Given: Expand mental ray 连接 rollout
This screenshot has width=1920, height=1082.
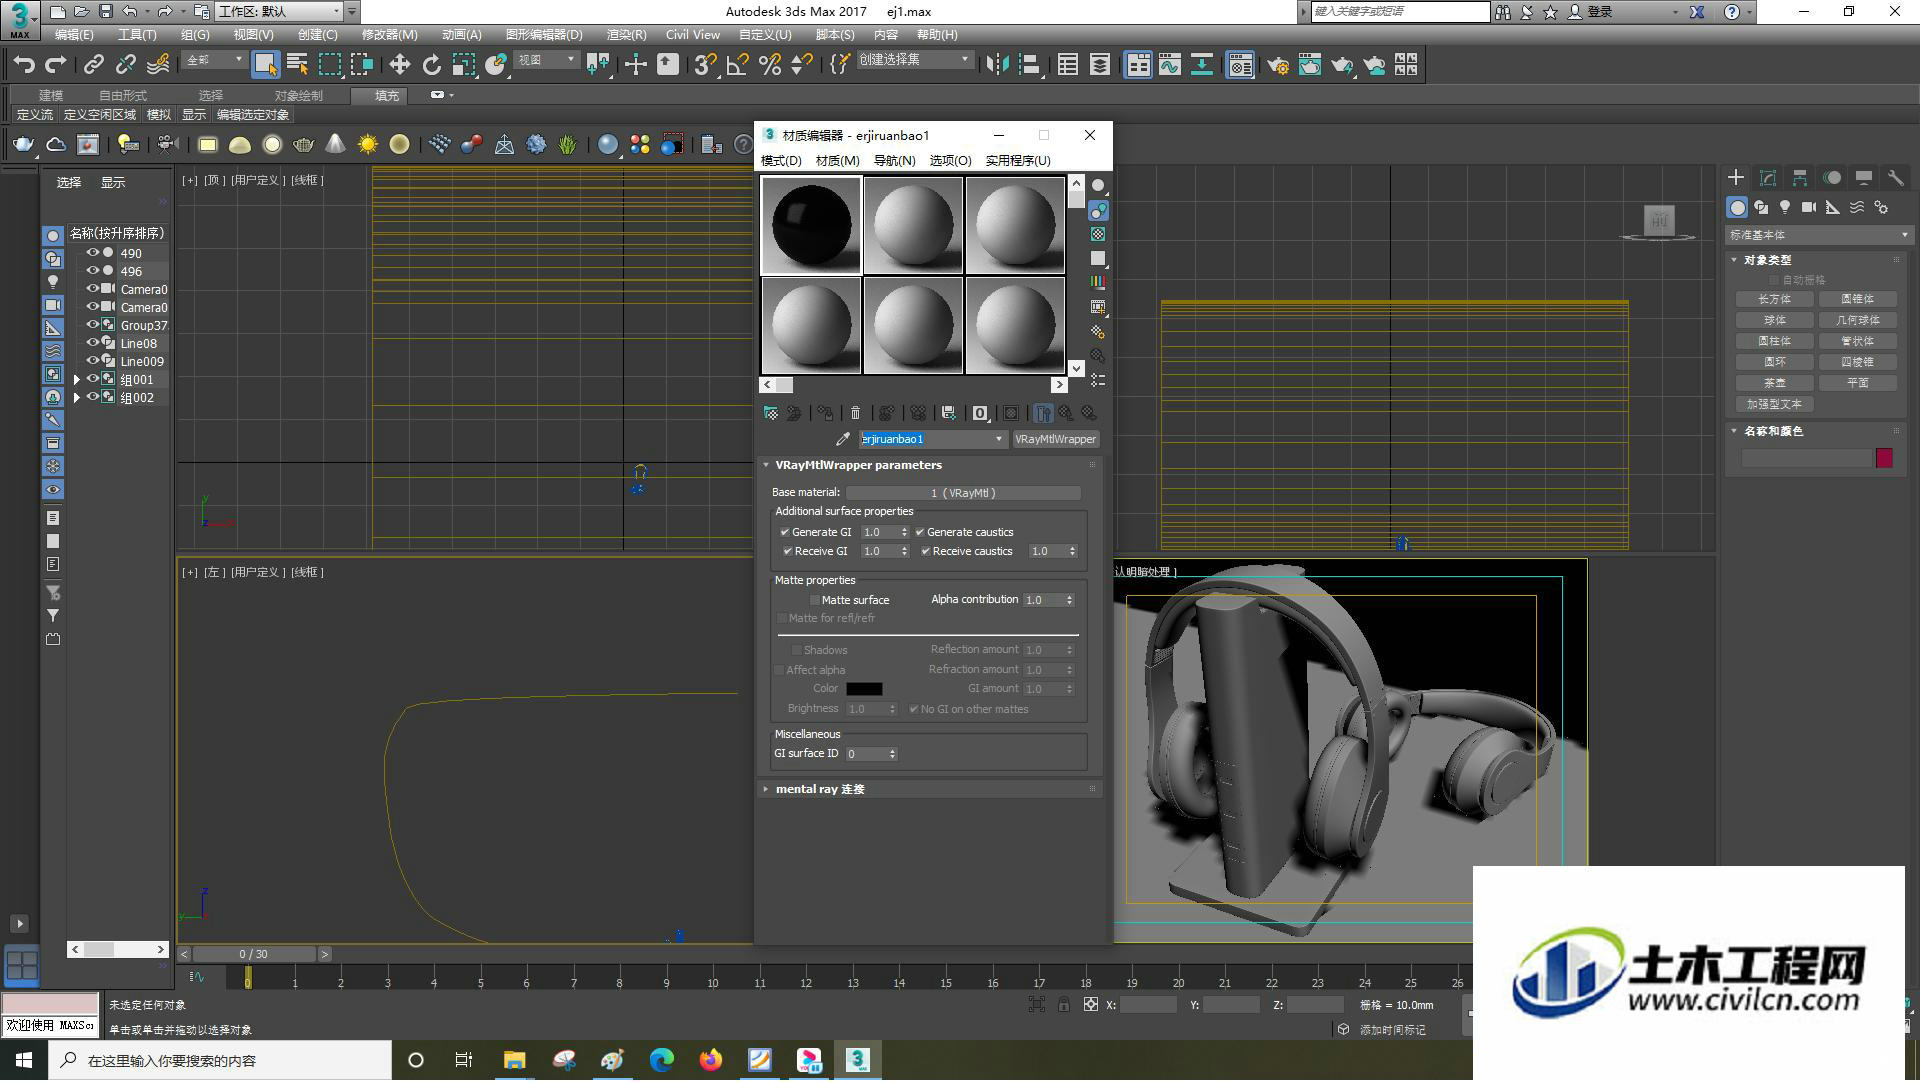Looking at the screenshot, I should click(766, 789).
